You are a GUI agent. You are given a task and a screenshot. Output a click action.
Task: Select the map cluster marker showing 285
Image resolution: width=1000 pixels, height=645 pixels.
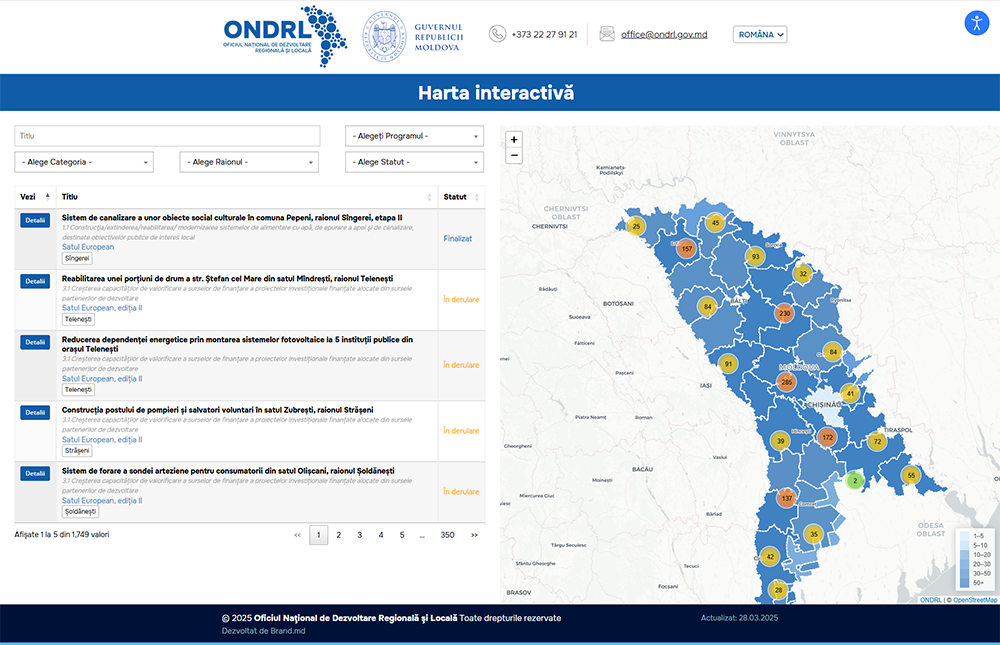(786, 382)
